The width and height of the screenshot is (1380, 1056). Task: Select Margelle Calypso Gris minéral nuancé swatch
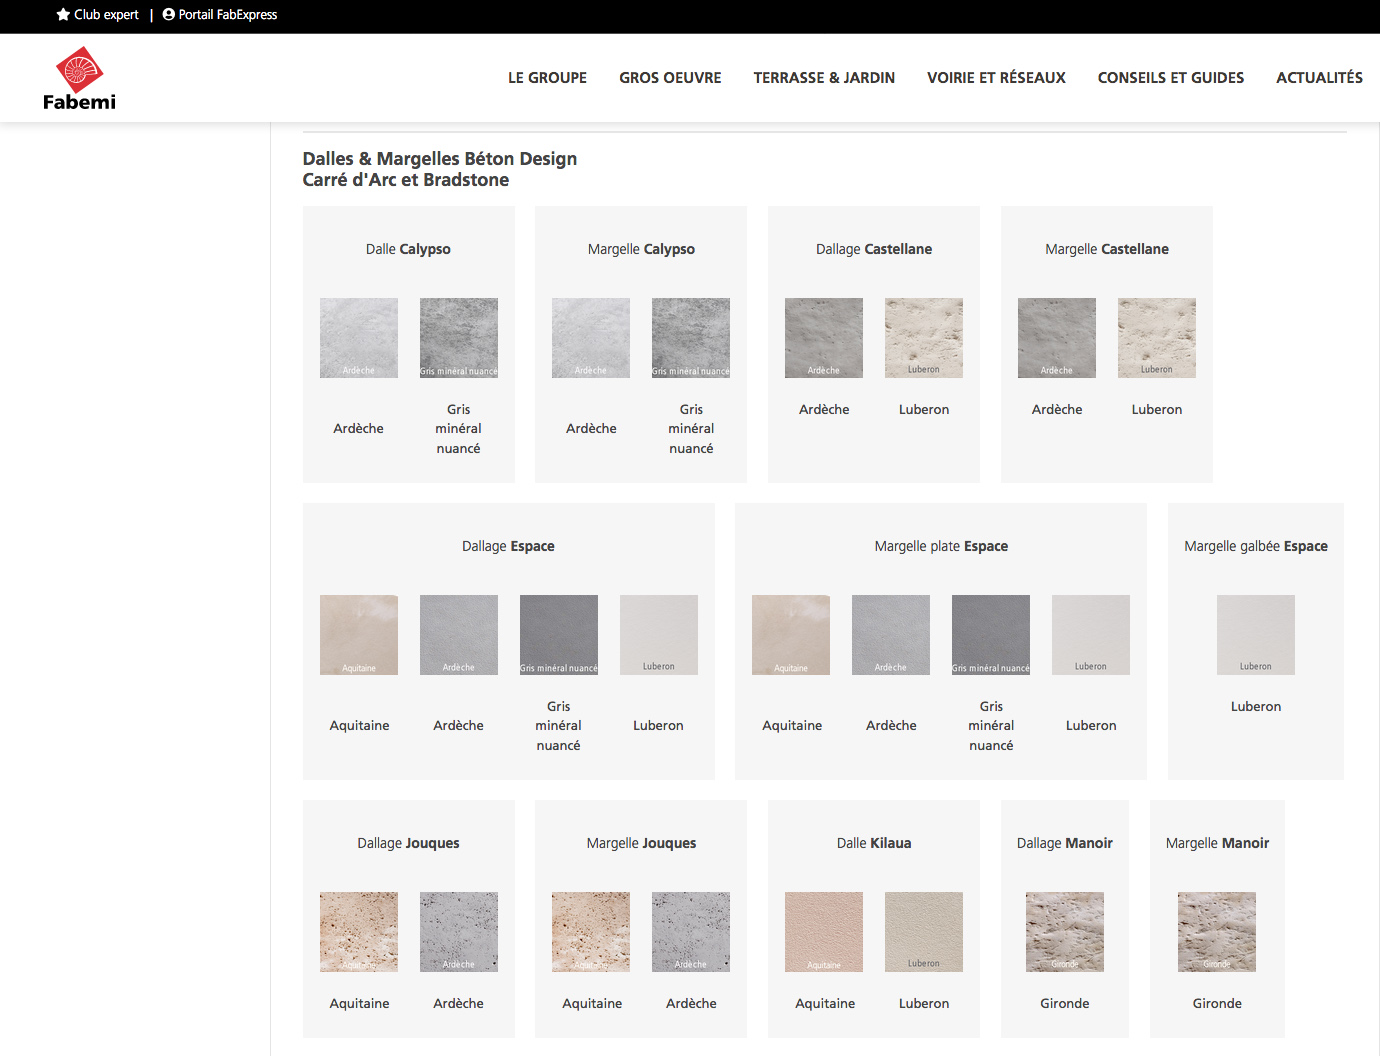coord(691,338)
